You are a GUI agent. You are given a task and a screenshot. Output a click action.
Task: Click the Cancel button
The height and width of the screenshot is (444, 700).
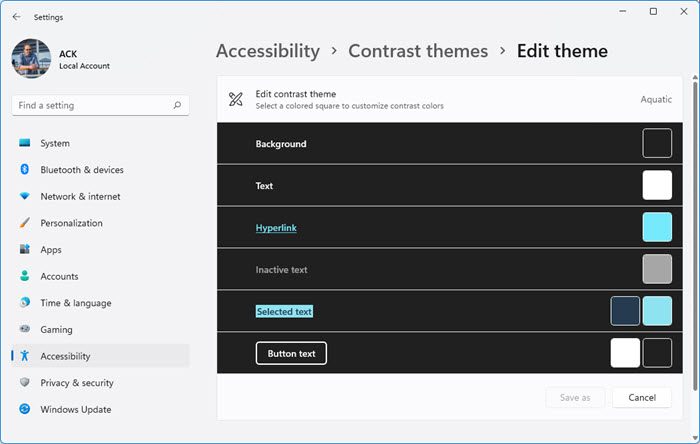click(642, 397)
